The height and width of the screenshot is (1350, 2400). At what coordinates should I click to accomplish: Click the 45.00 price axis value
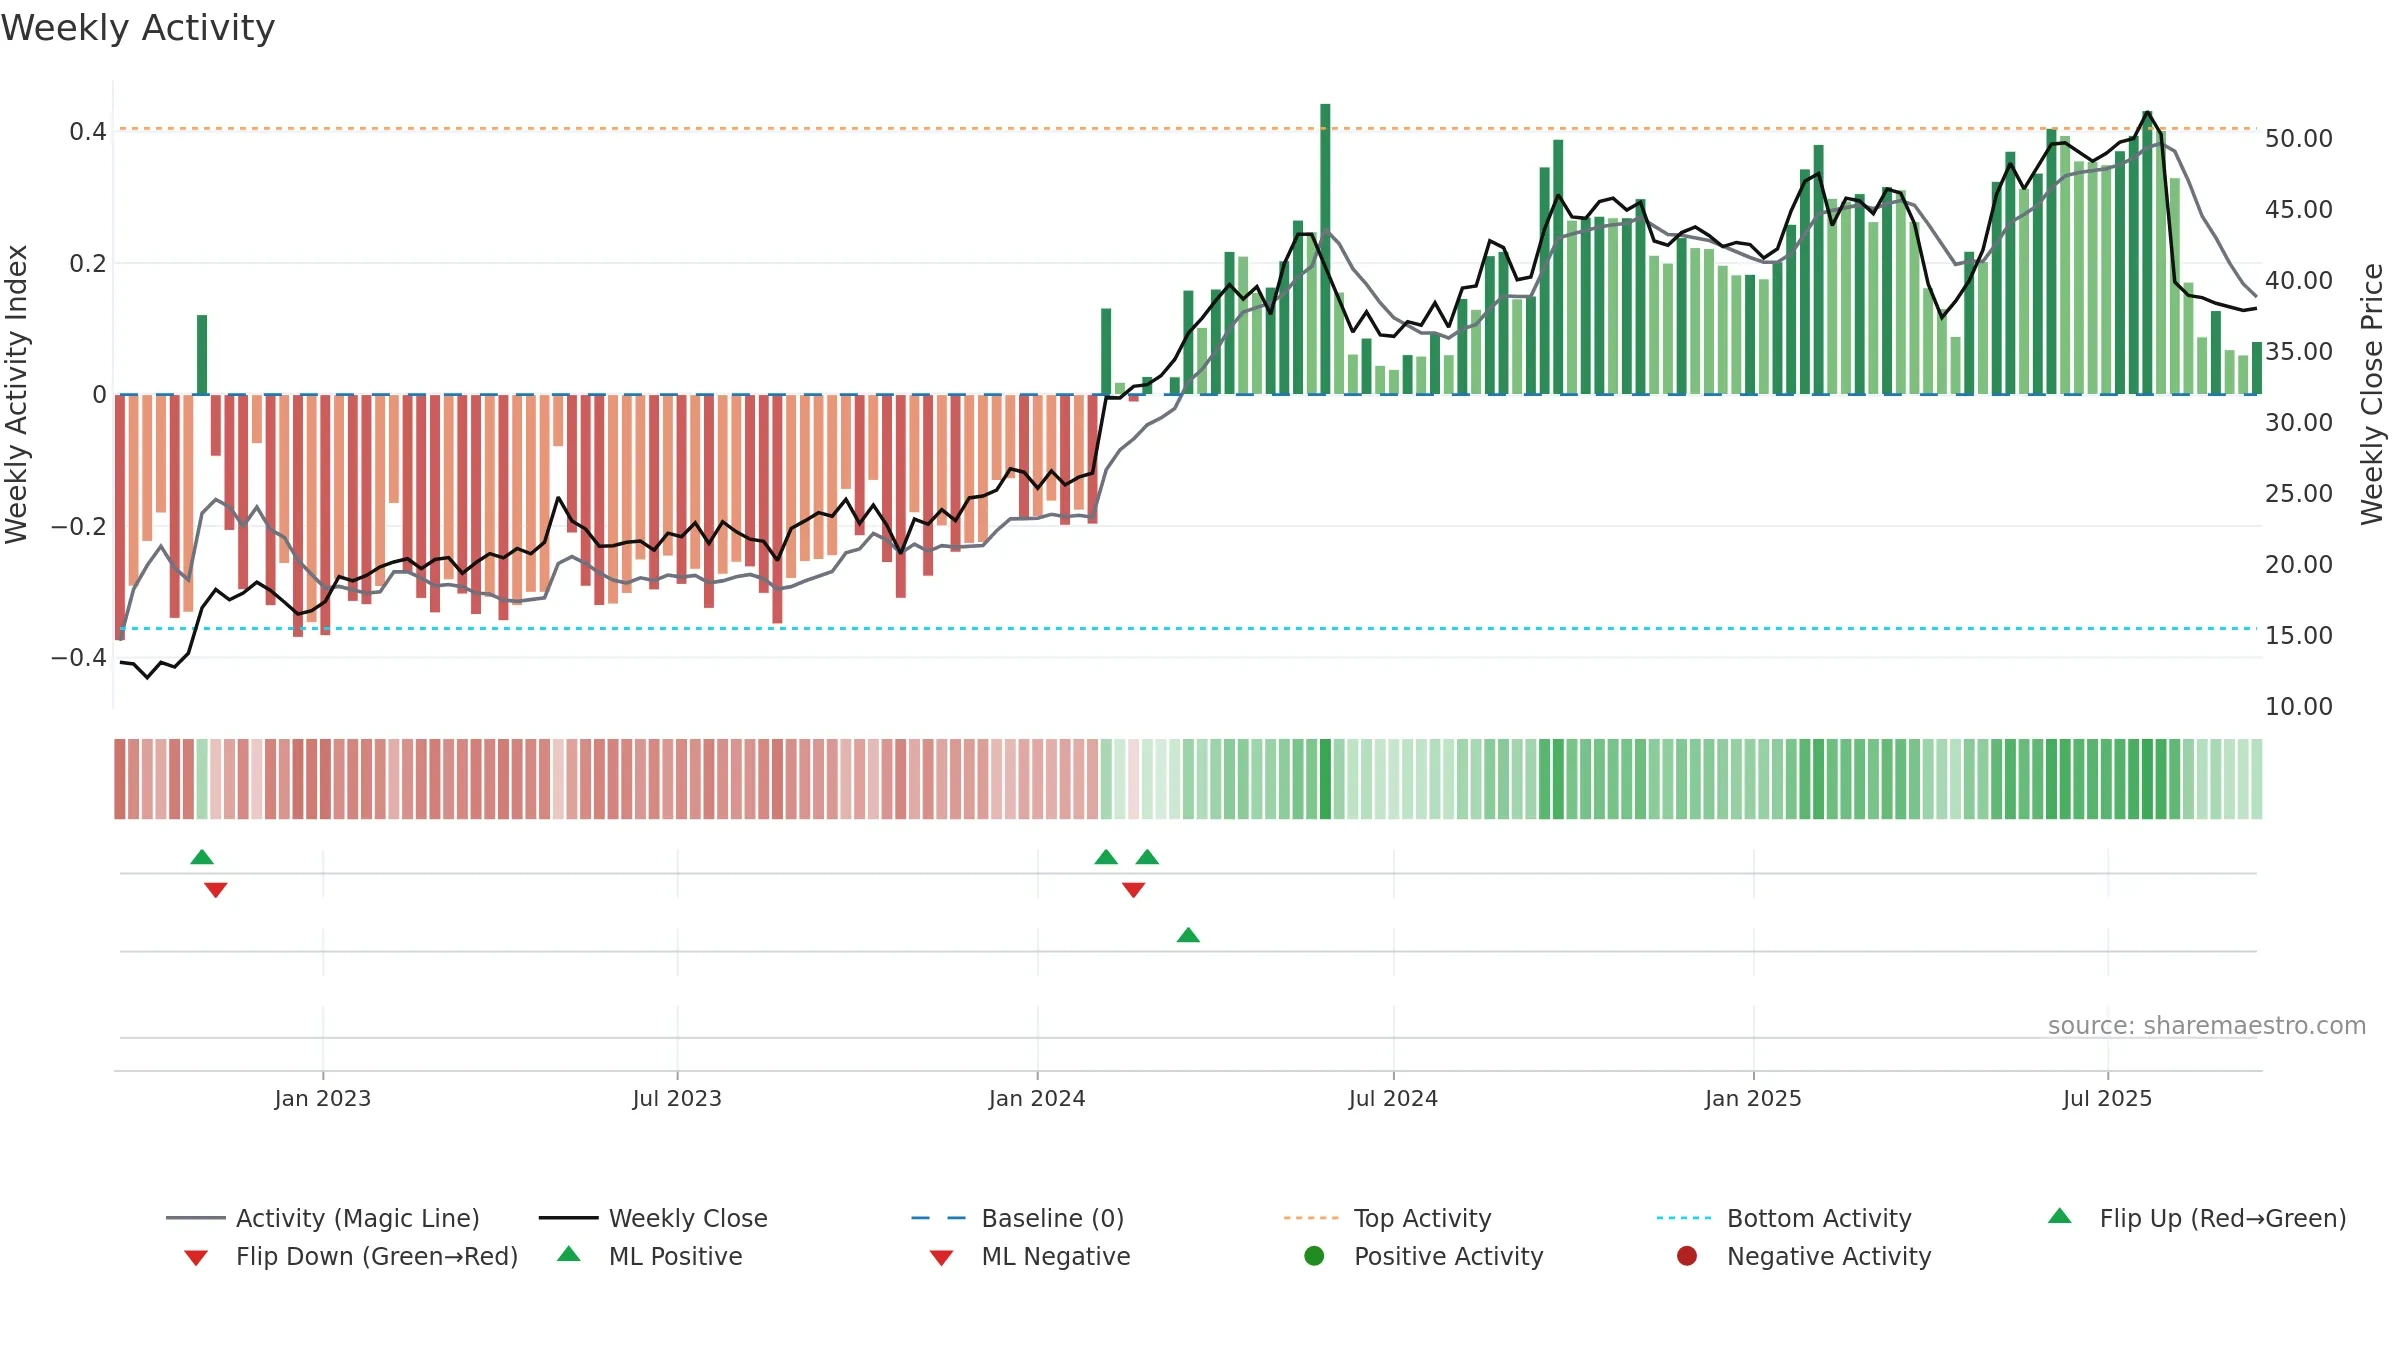click(x=2299, y=210)
